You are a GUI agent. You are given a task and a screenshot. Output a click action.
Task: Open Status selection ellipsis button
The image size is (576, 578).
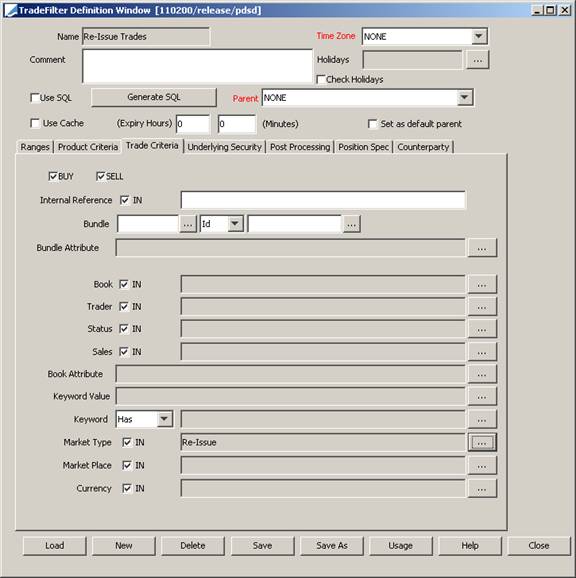pos(482,329)
